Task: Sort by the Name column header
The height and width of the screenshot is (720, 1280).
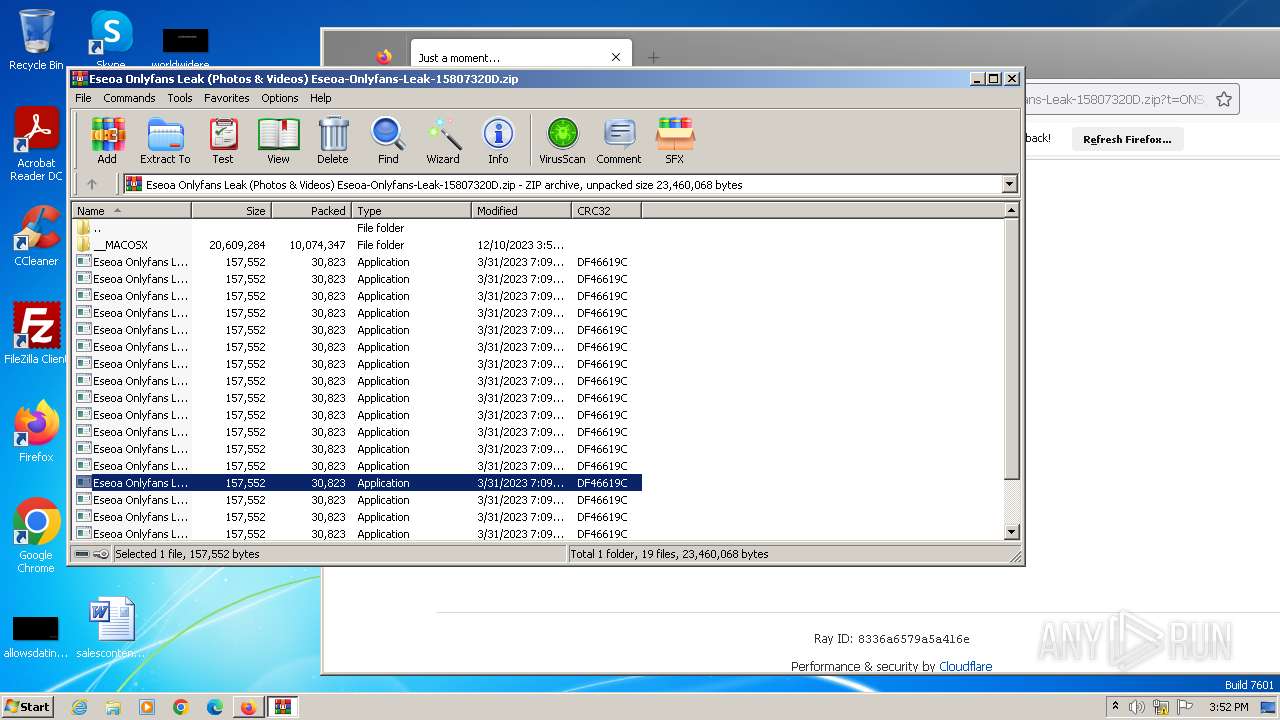Action: 131,210
